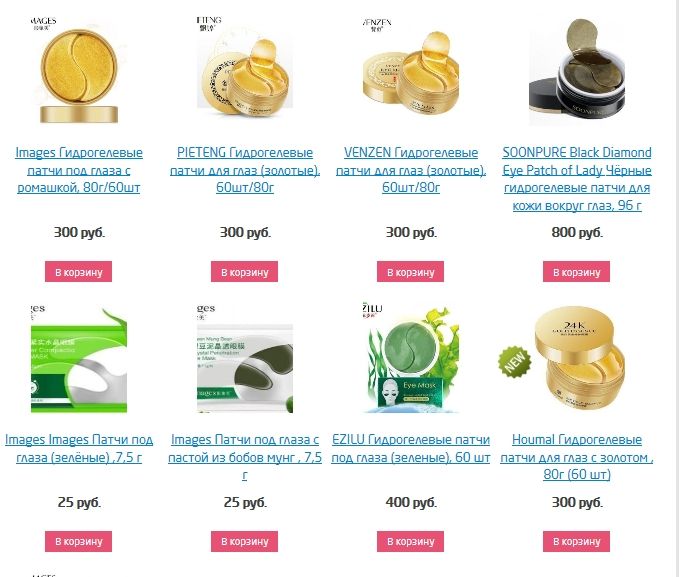Open the PIETENG gold eye patches image

tap(245, 70)
